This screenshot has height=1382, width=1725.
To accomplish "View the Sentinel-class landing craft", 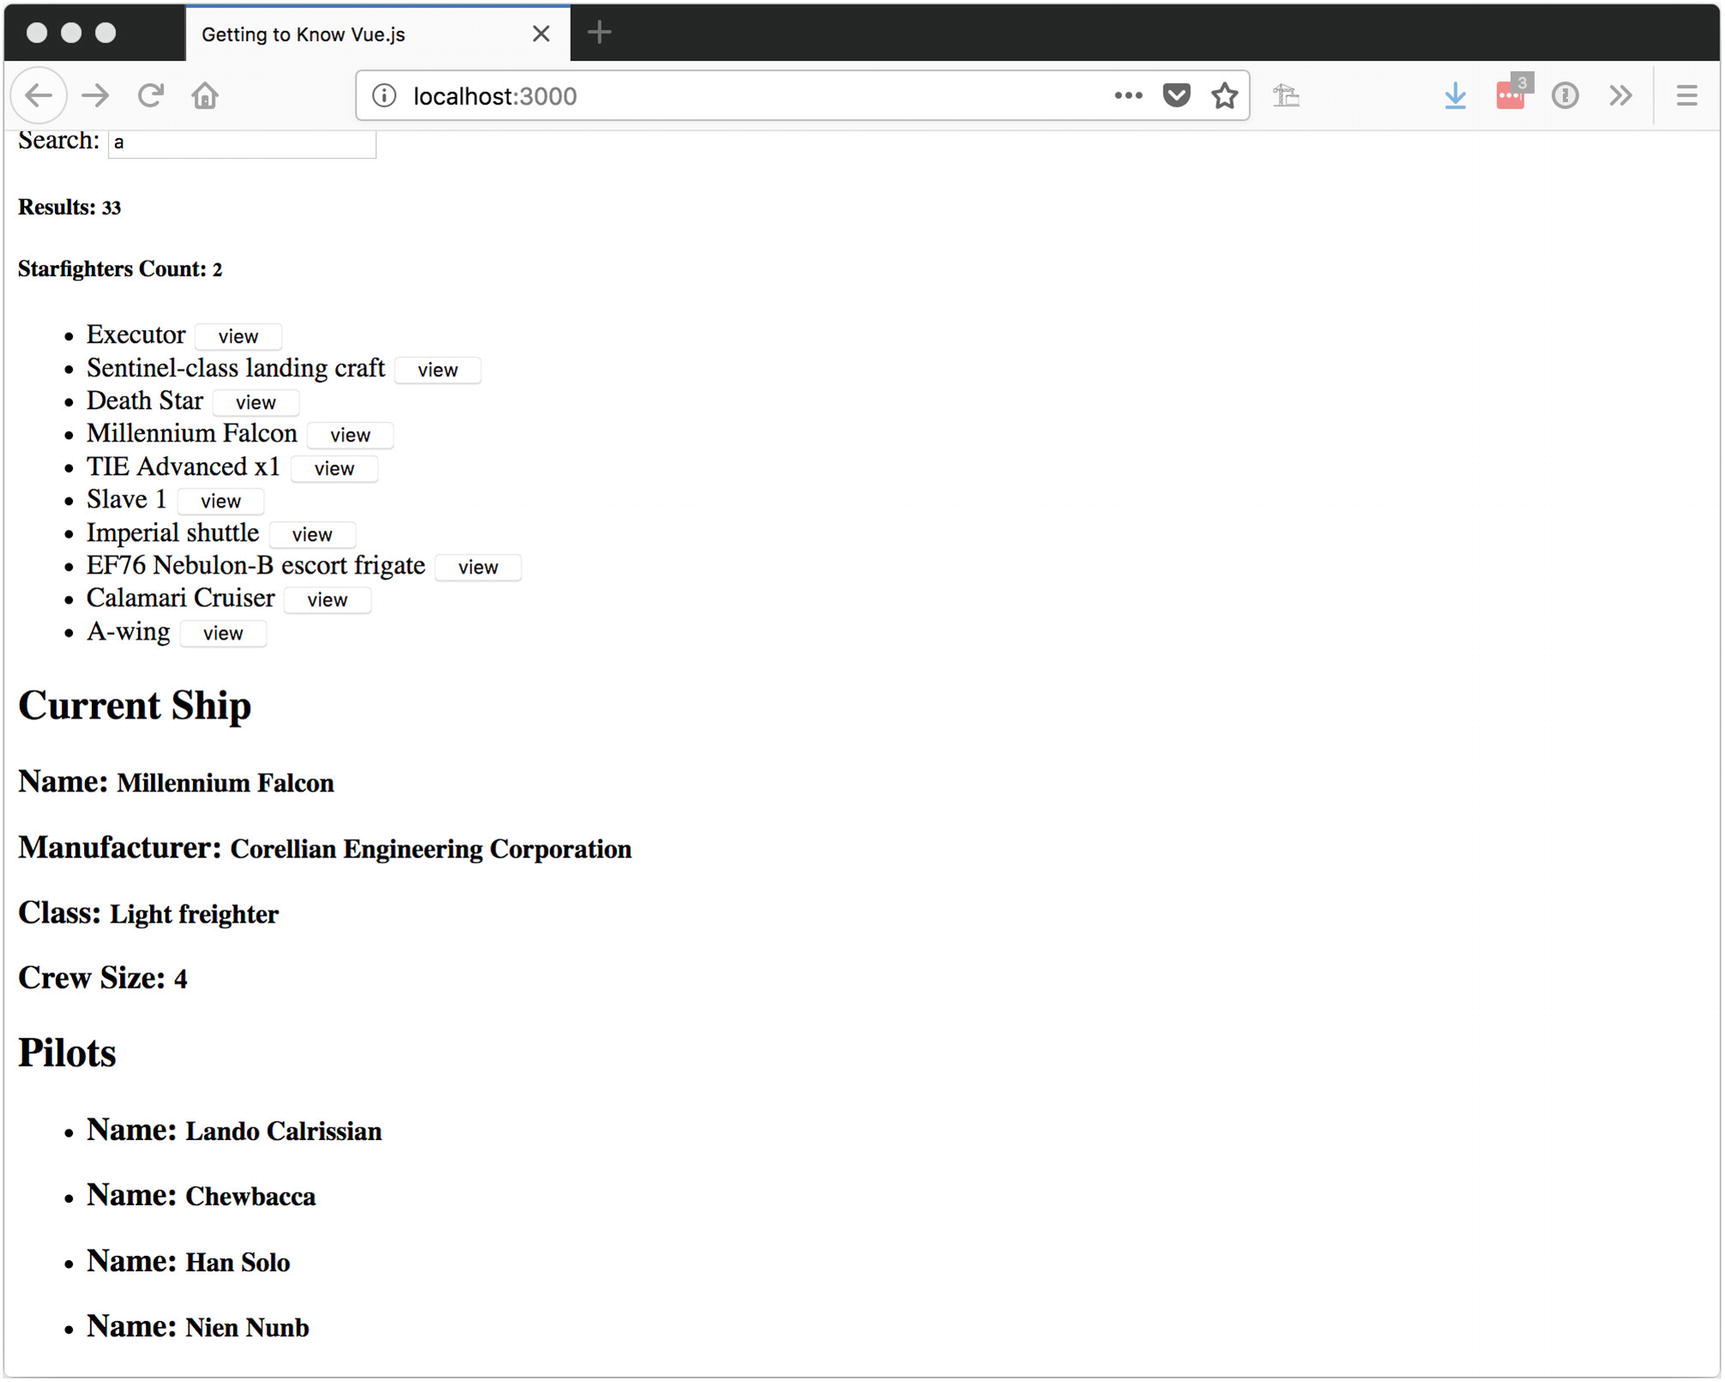I will point(438,370).
